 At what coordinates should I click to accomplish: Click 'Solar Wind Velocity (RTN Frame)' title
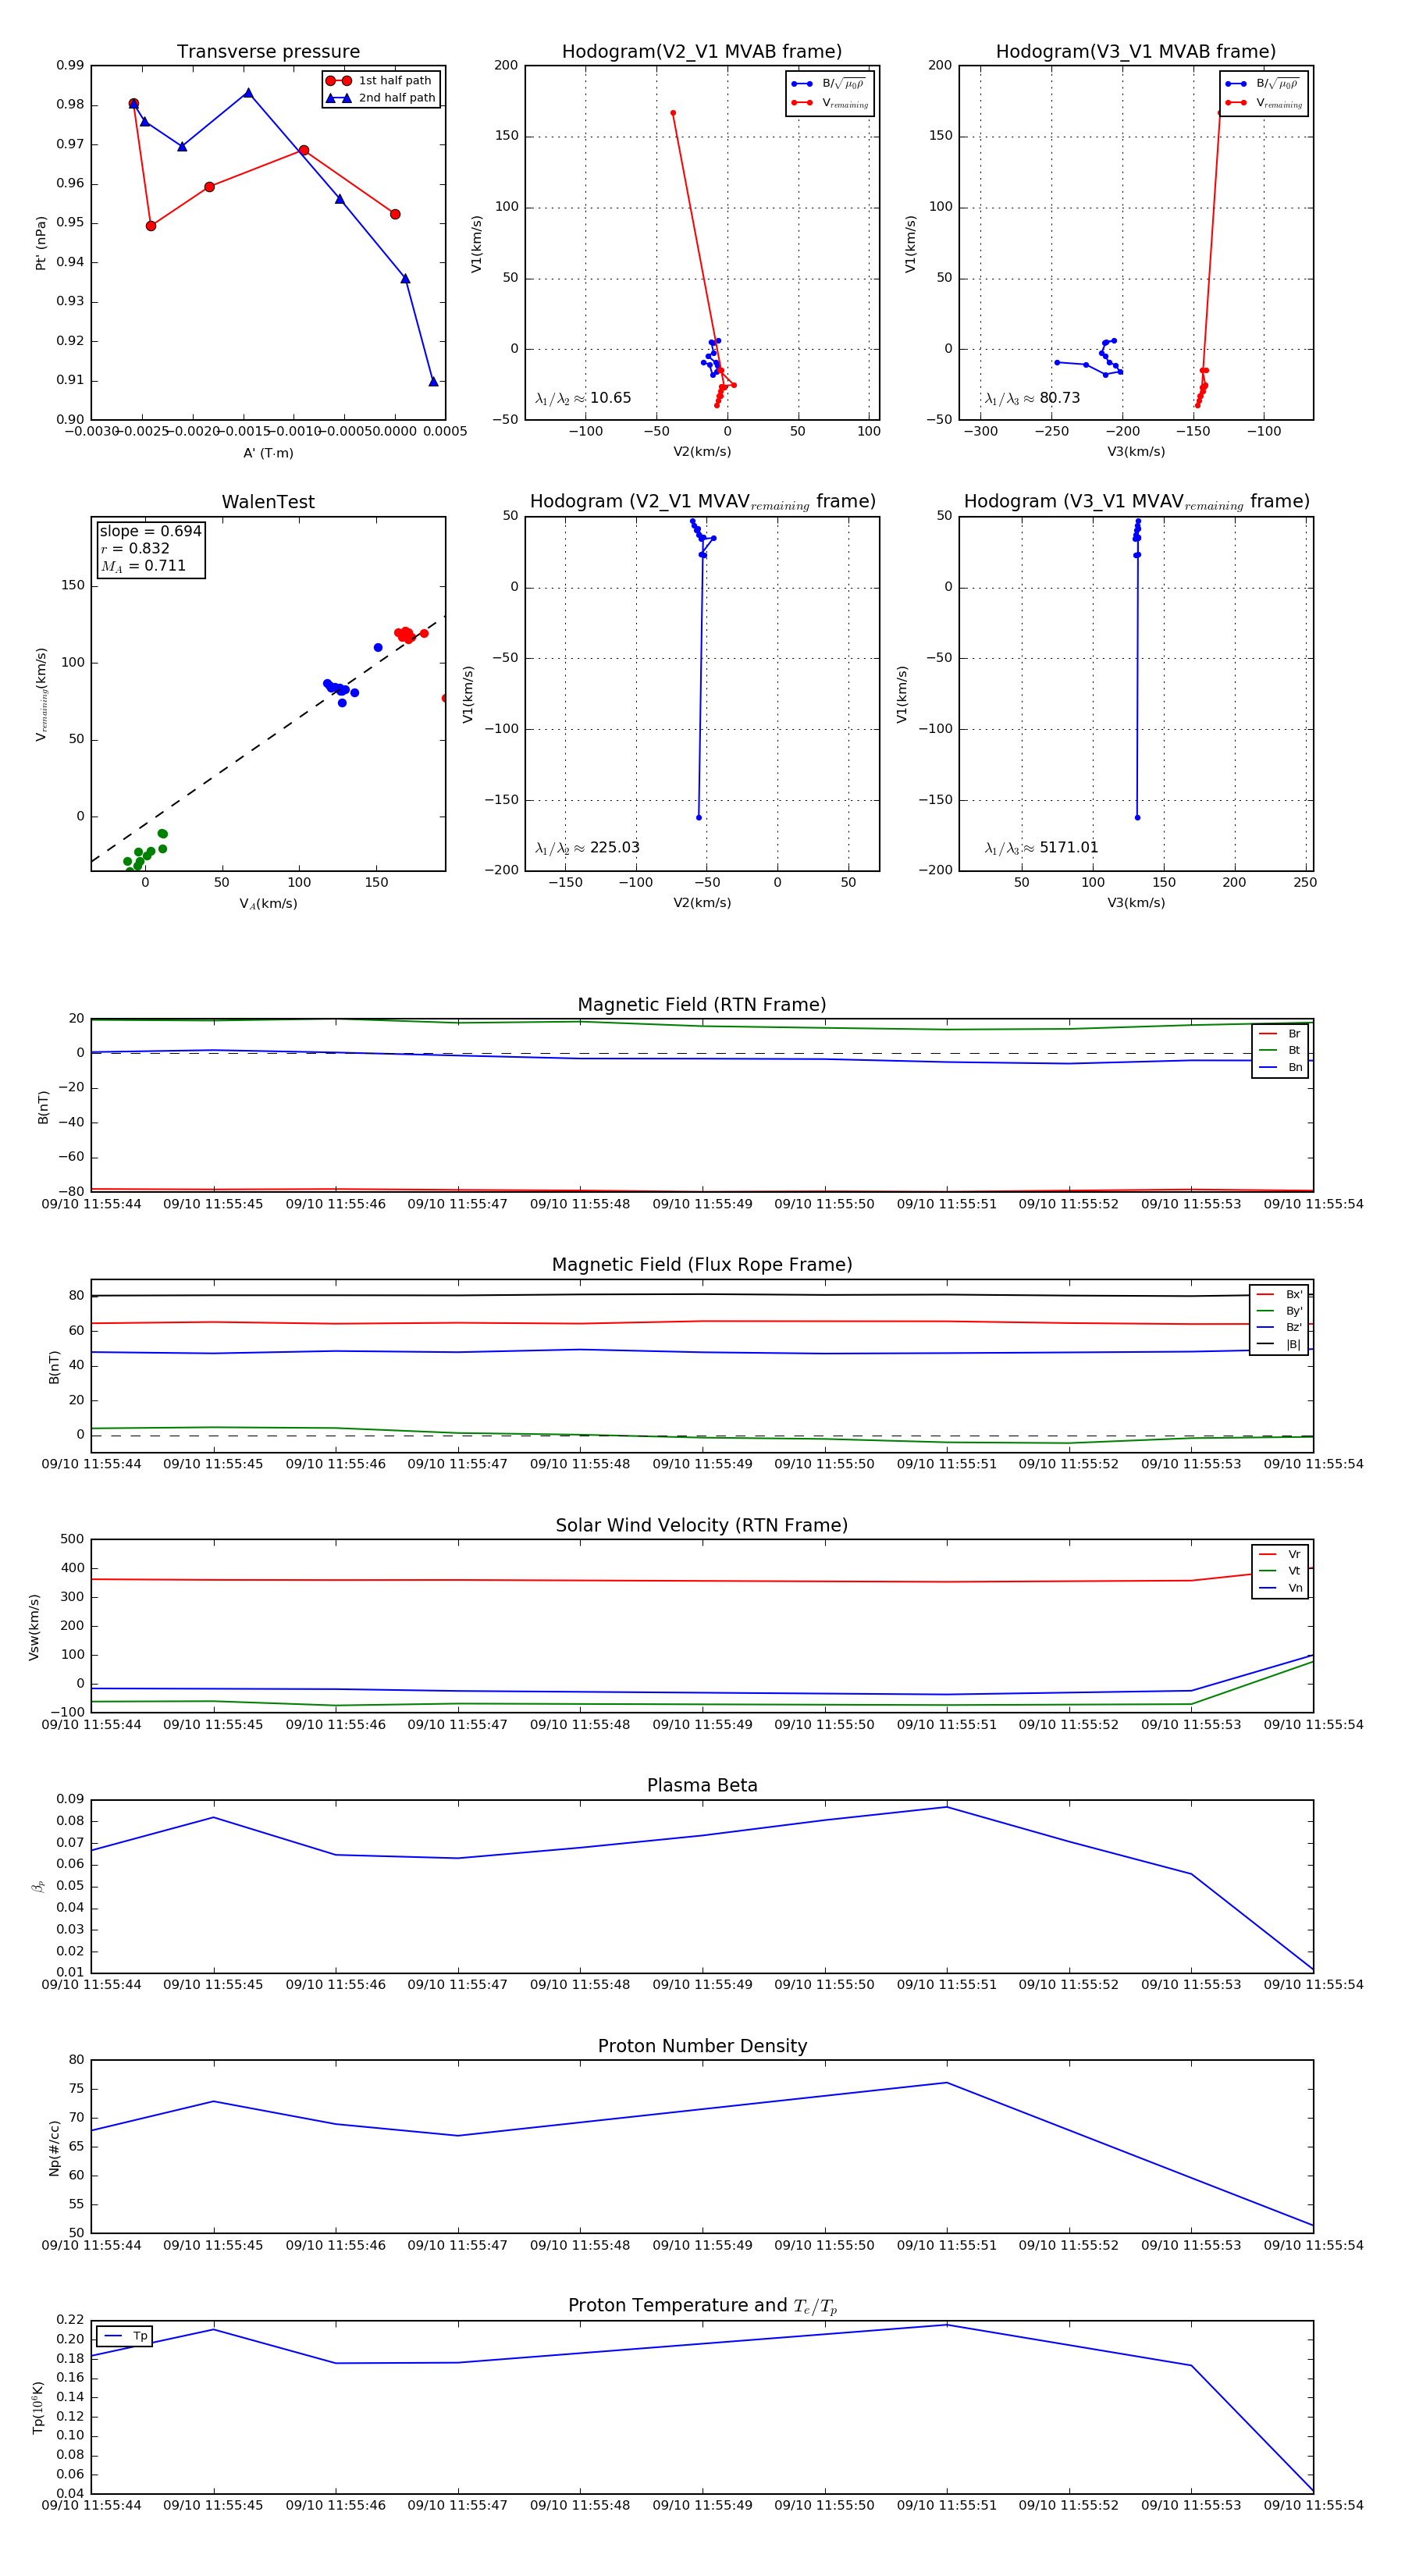point(702,1525)
